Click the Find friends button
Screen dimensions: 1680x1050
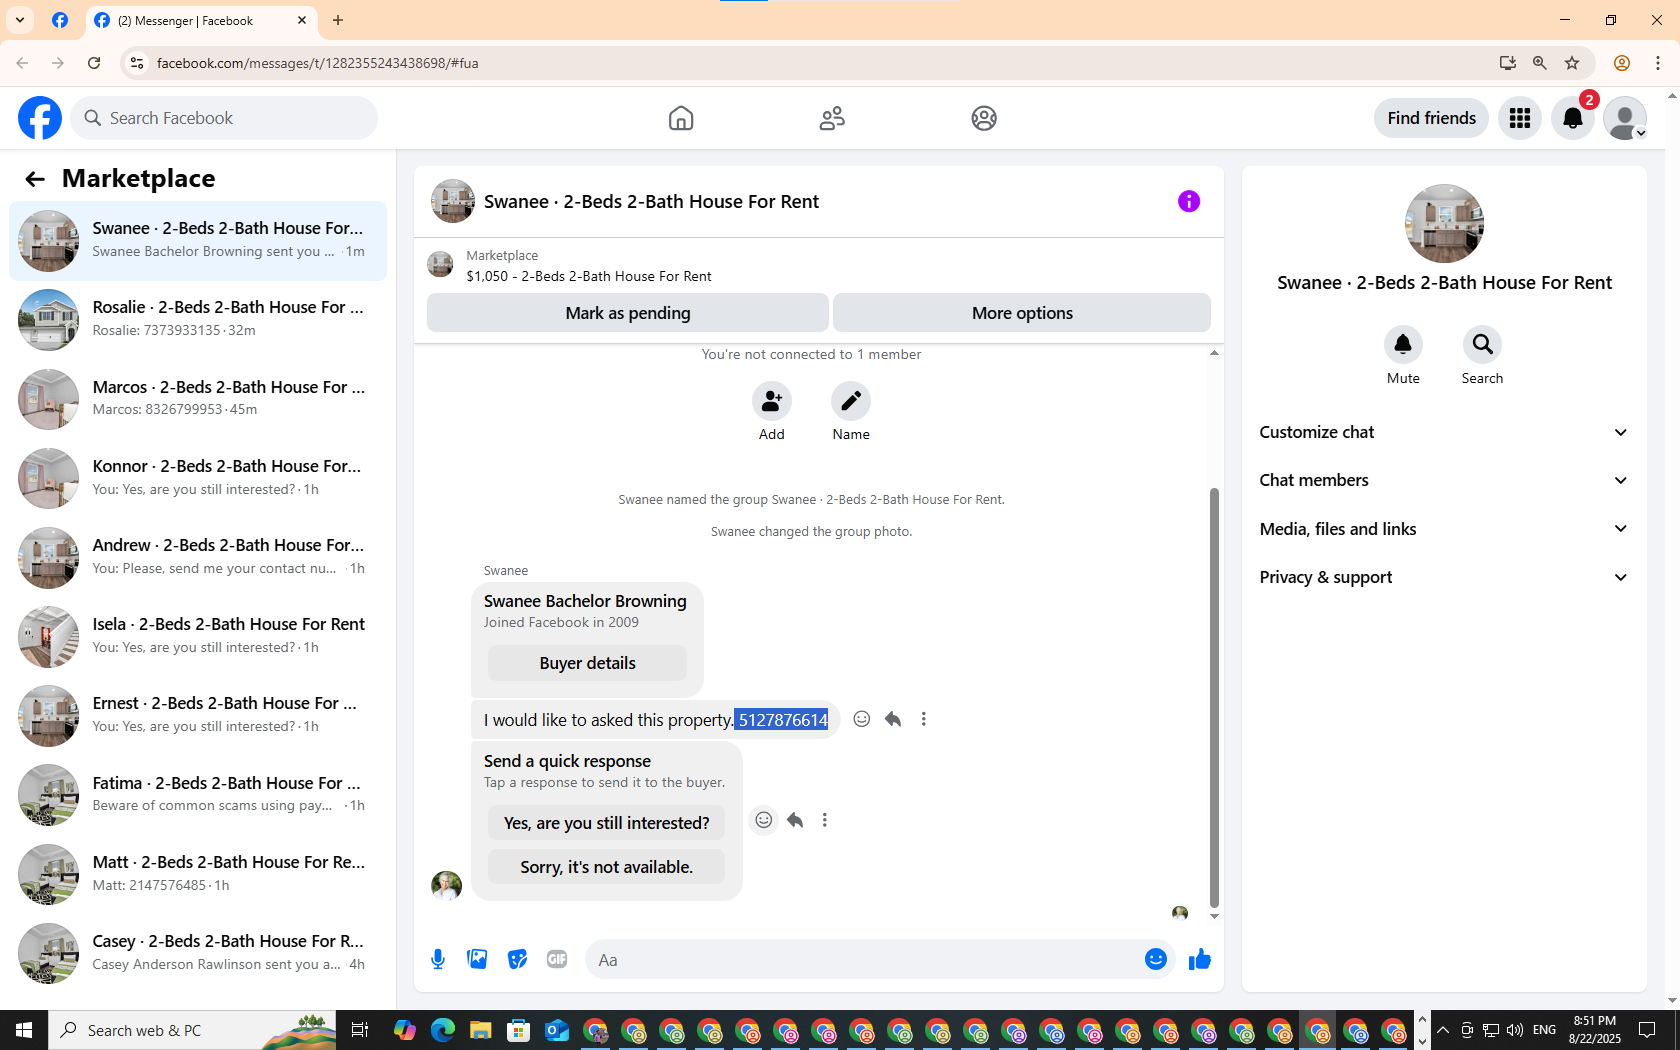(1431, 118)
